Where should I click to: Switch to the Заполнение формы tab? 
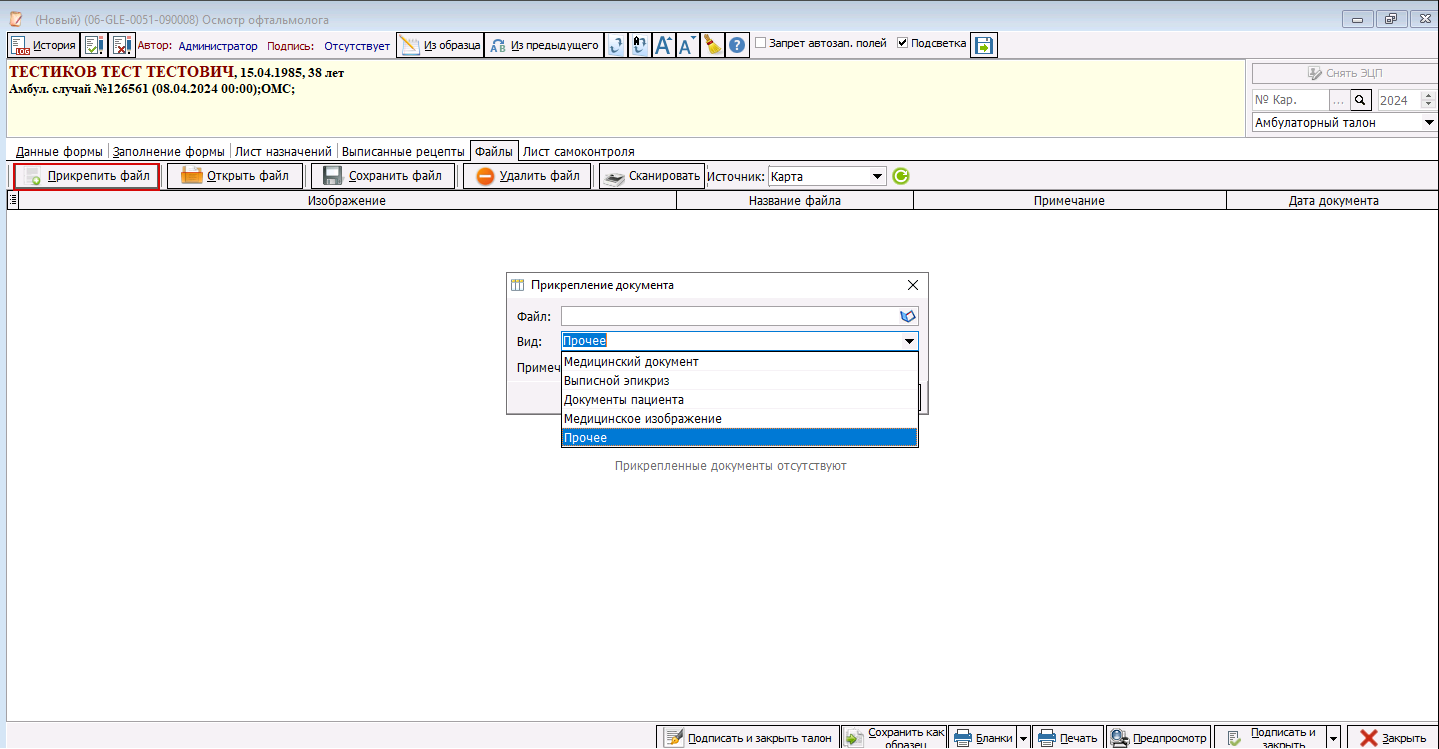(x=169, y=152)
